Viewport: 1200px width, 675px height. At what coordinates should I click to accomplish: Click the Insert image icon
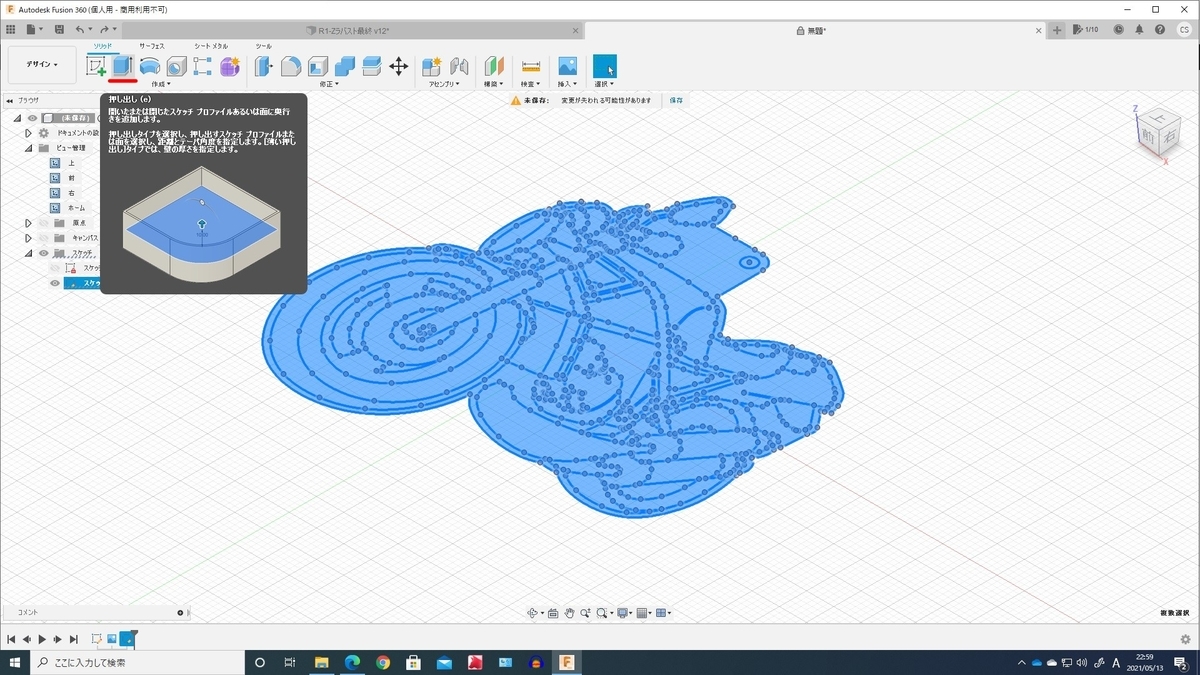(567, 66)
